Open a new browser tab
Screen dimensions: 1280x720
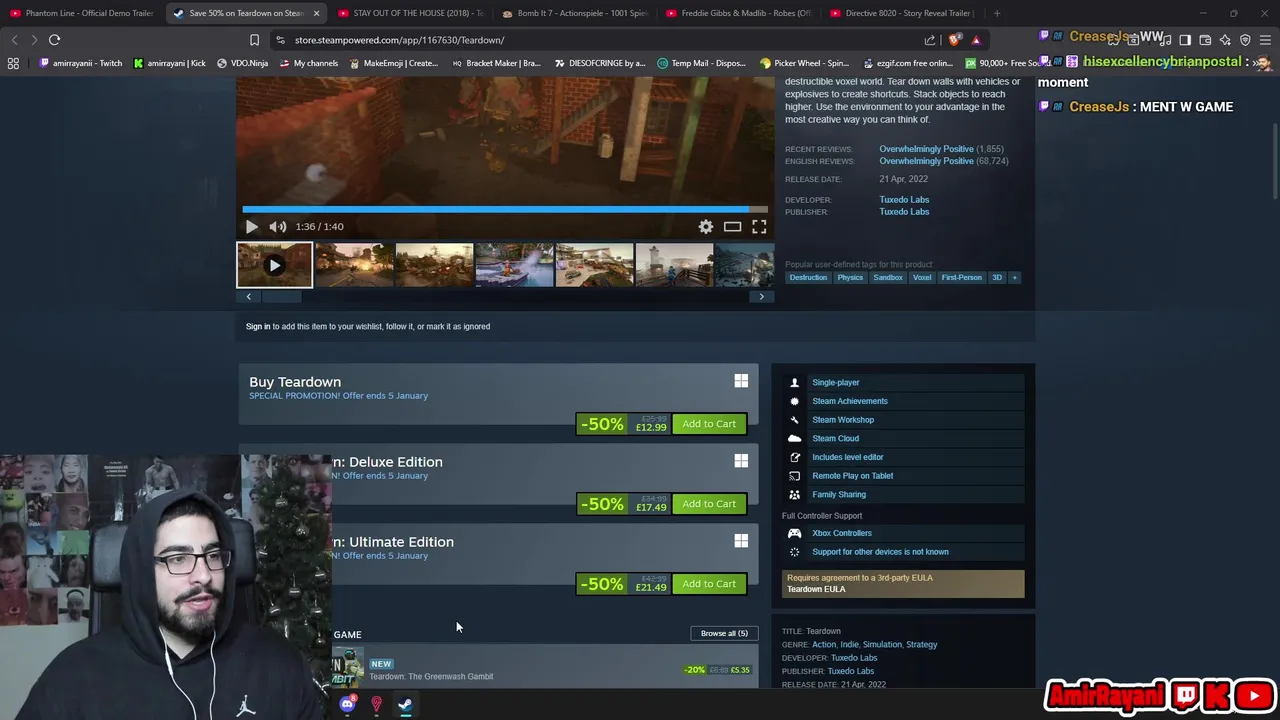pyautogui.click(x=996, y=13)
